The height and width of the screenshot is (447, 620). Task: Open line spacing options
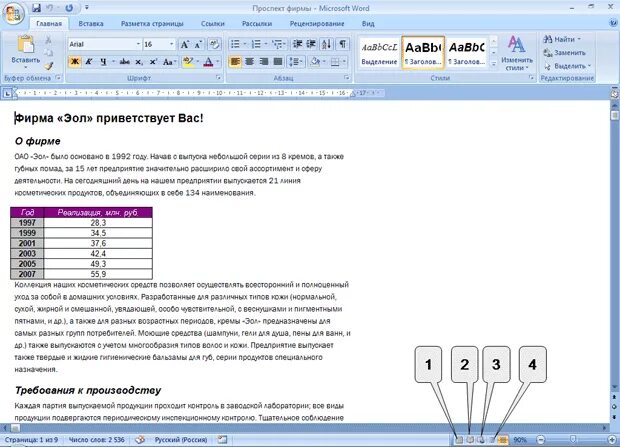[295, 62]
